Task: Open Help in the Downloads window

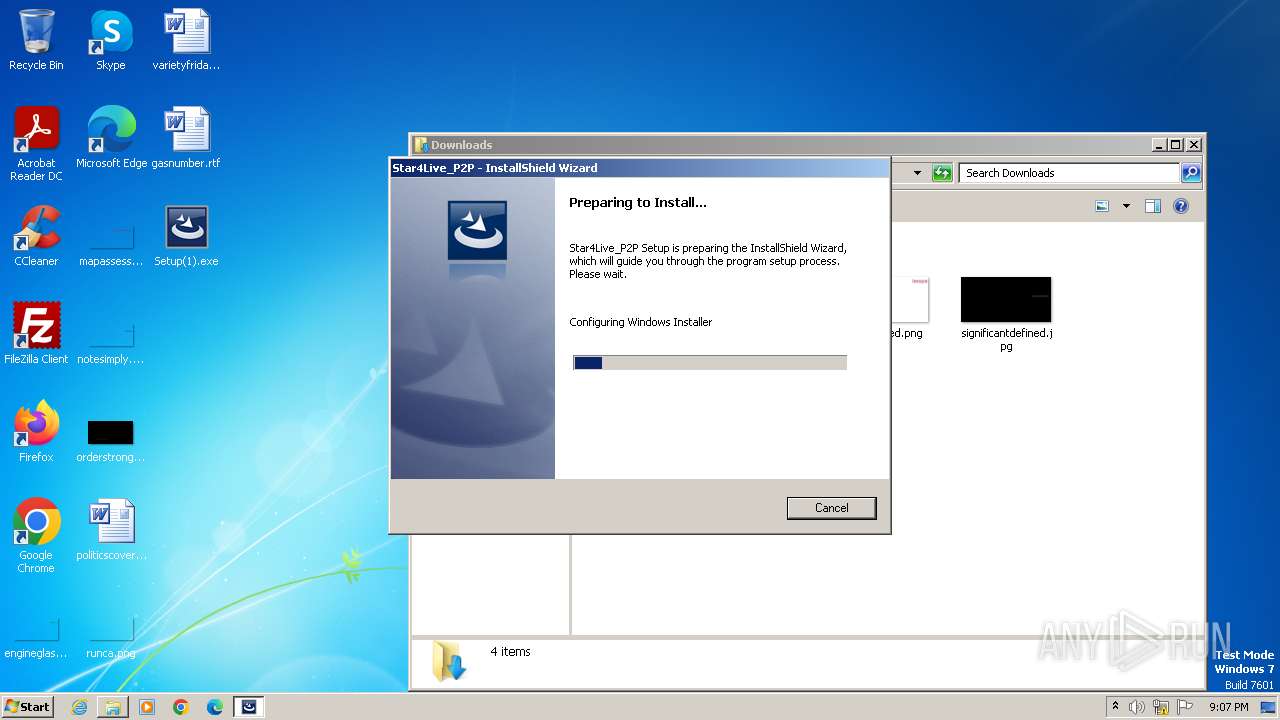Action: [x=1181, y=206]
